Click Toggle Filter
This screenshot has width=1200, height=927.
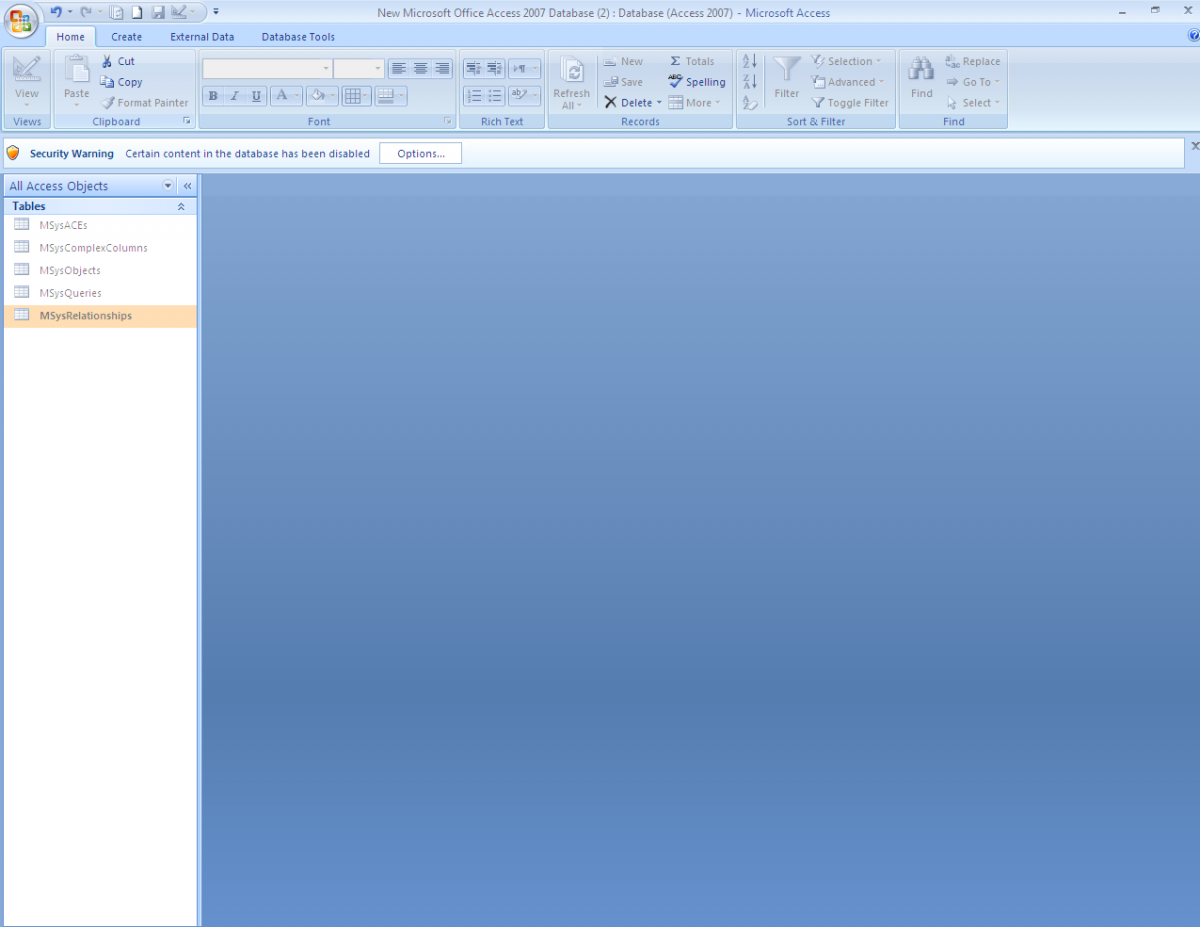coord(850,103)
